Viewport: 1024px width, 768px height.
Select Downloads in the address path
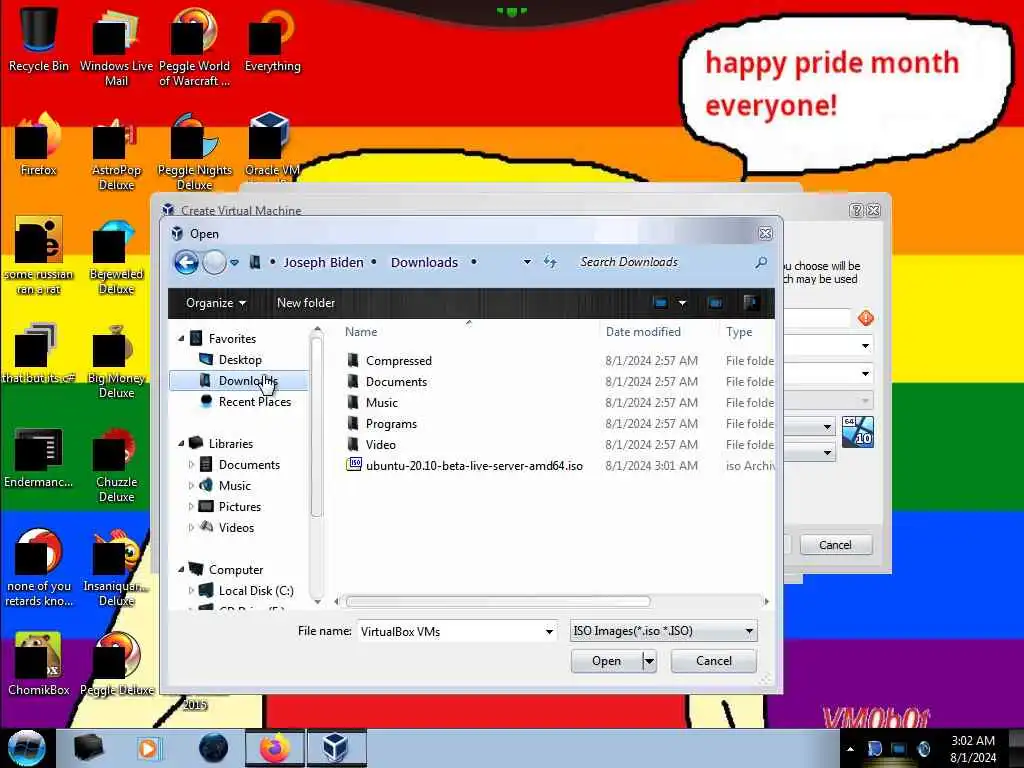tap(424, 262)
